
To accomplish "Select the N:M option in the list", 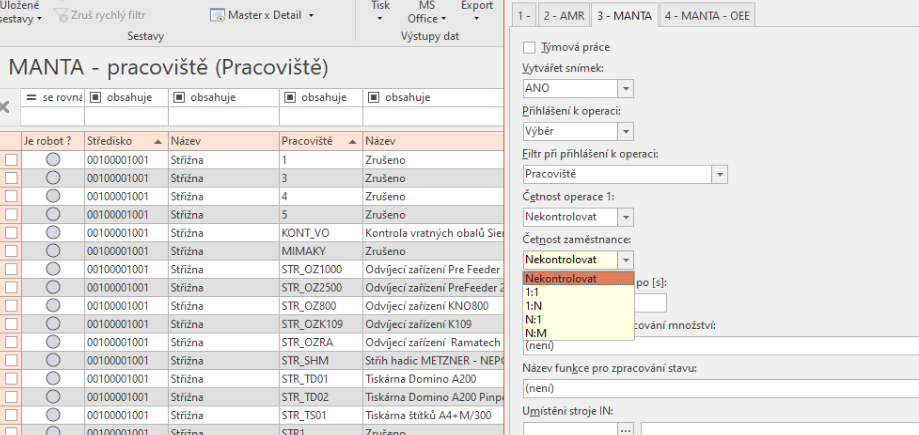I will (x=536, y=333).
